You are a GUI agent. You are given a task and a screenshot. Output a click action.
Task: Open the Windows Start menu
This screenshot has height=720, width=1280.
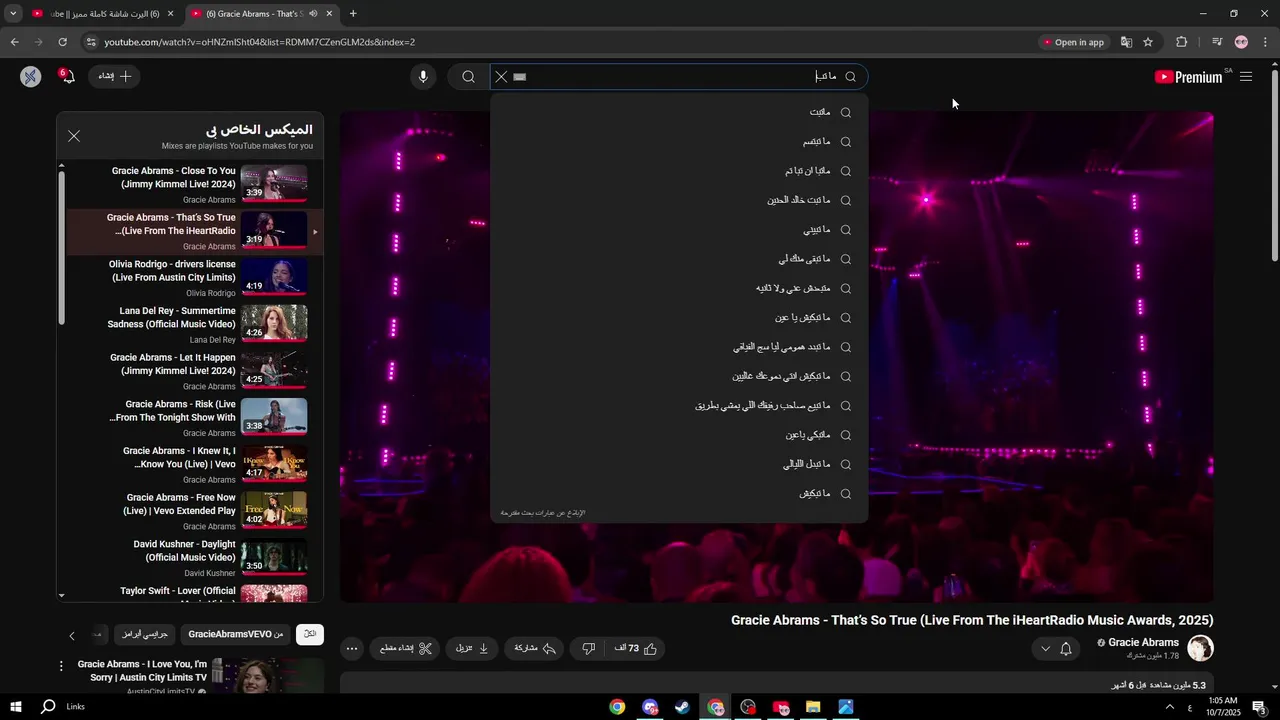(16, 707)
